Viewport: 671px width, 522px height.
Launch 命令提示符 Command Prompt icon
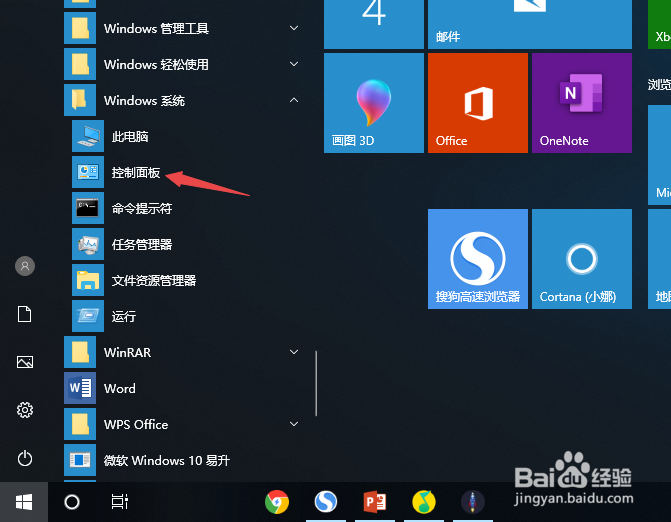coord(88,208)
